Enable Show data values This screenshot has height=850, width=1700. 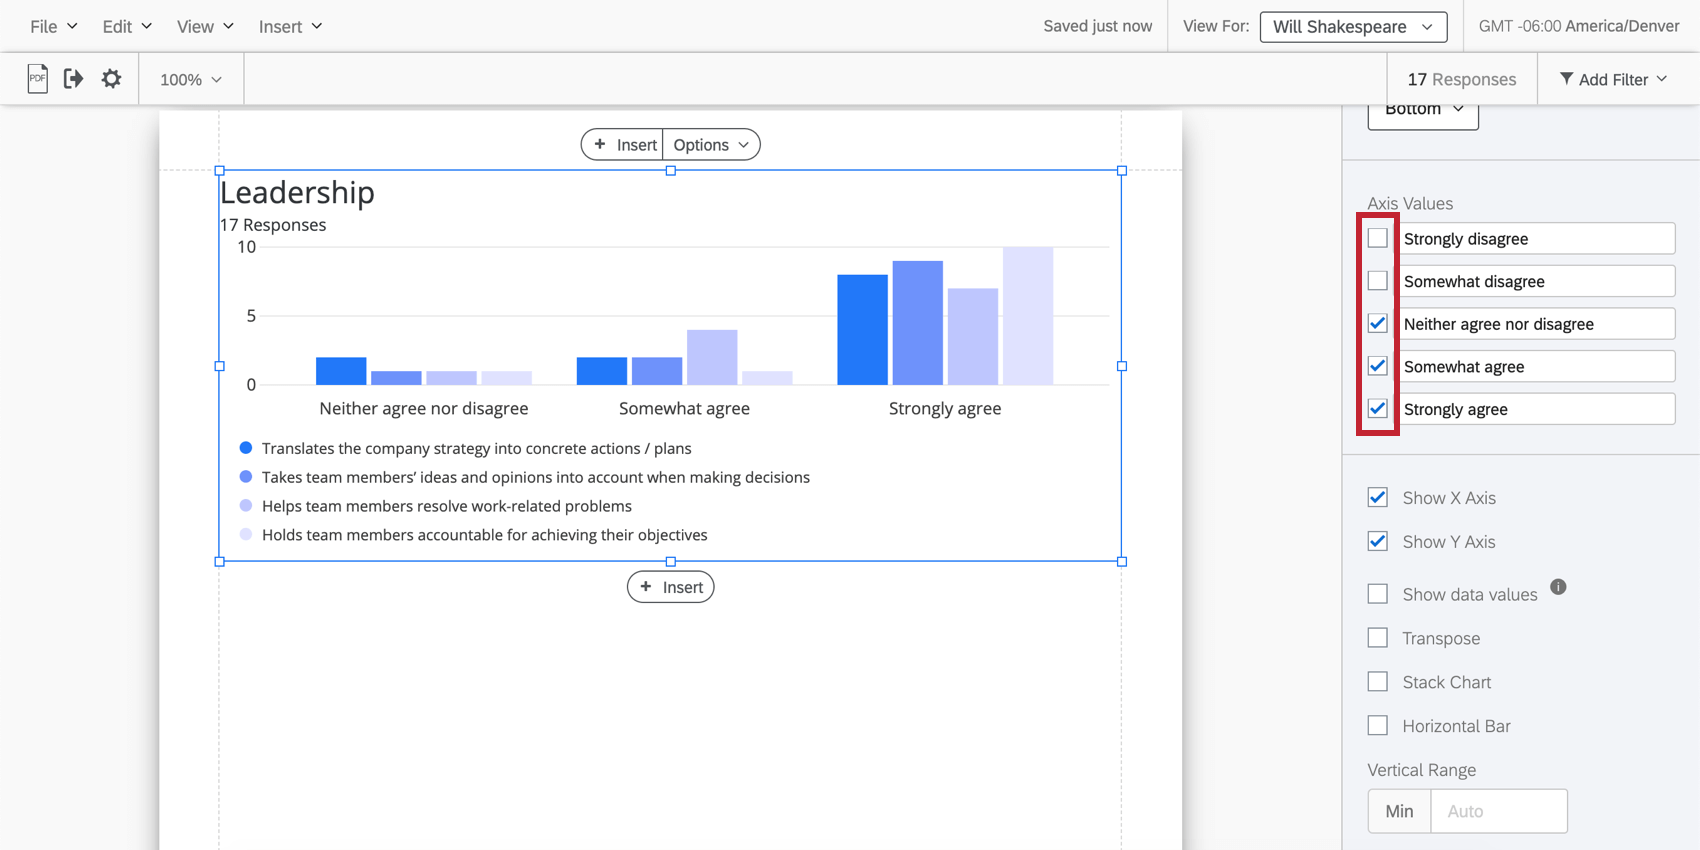1378,594
